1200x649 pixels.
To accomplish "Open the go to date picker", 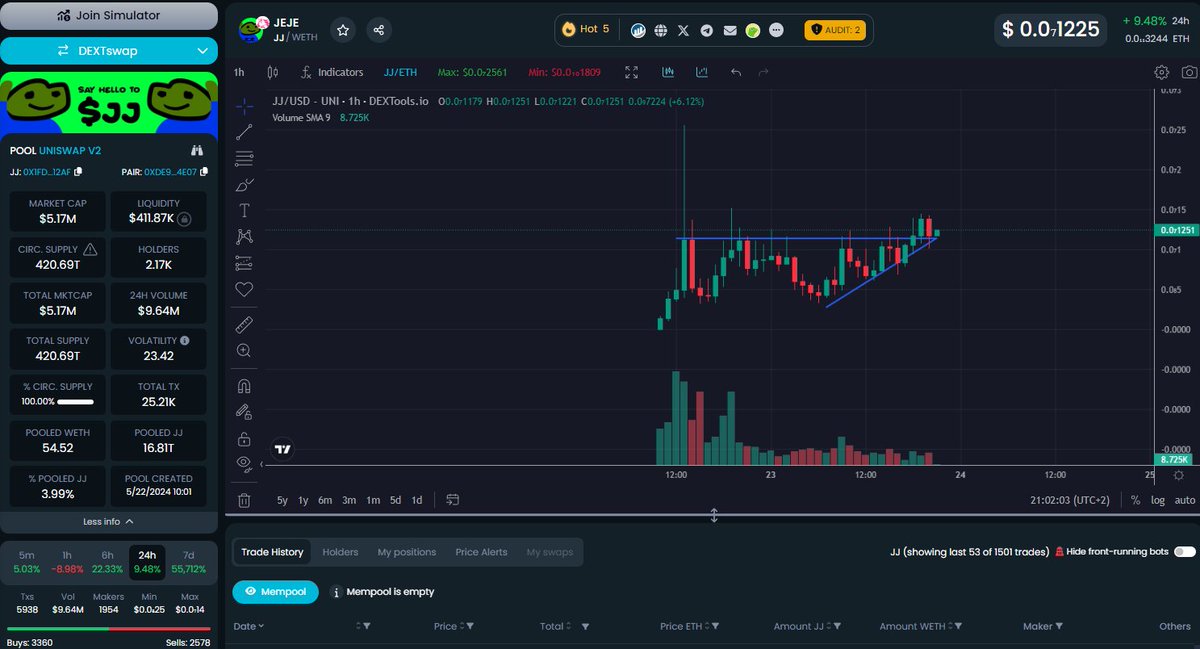I will [x=453, y=500].
